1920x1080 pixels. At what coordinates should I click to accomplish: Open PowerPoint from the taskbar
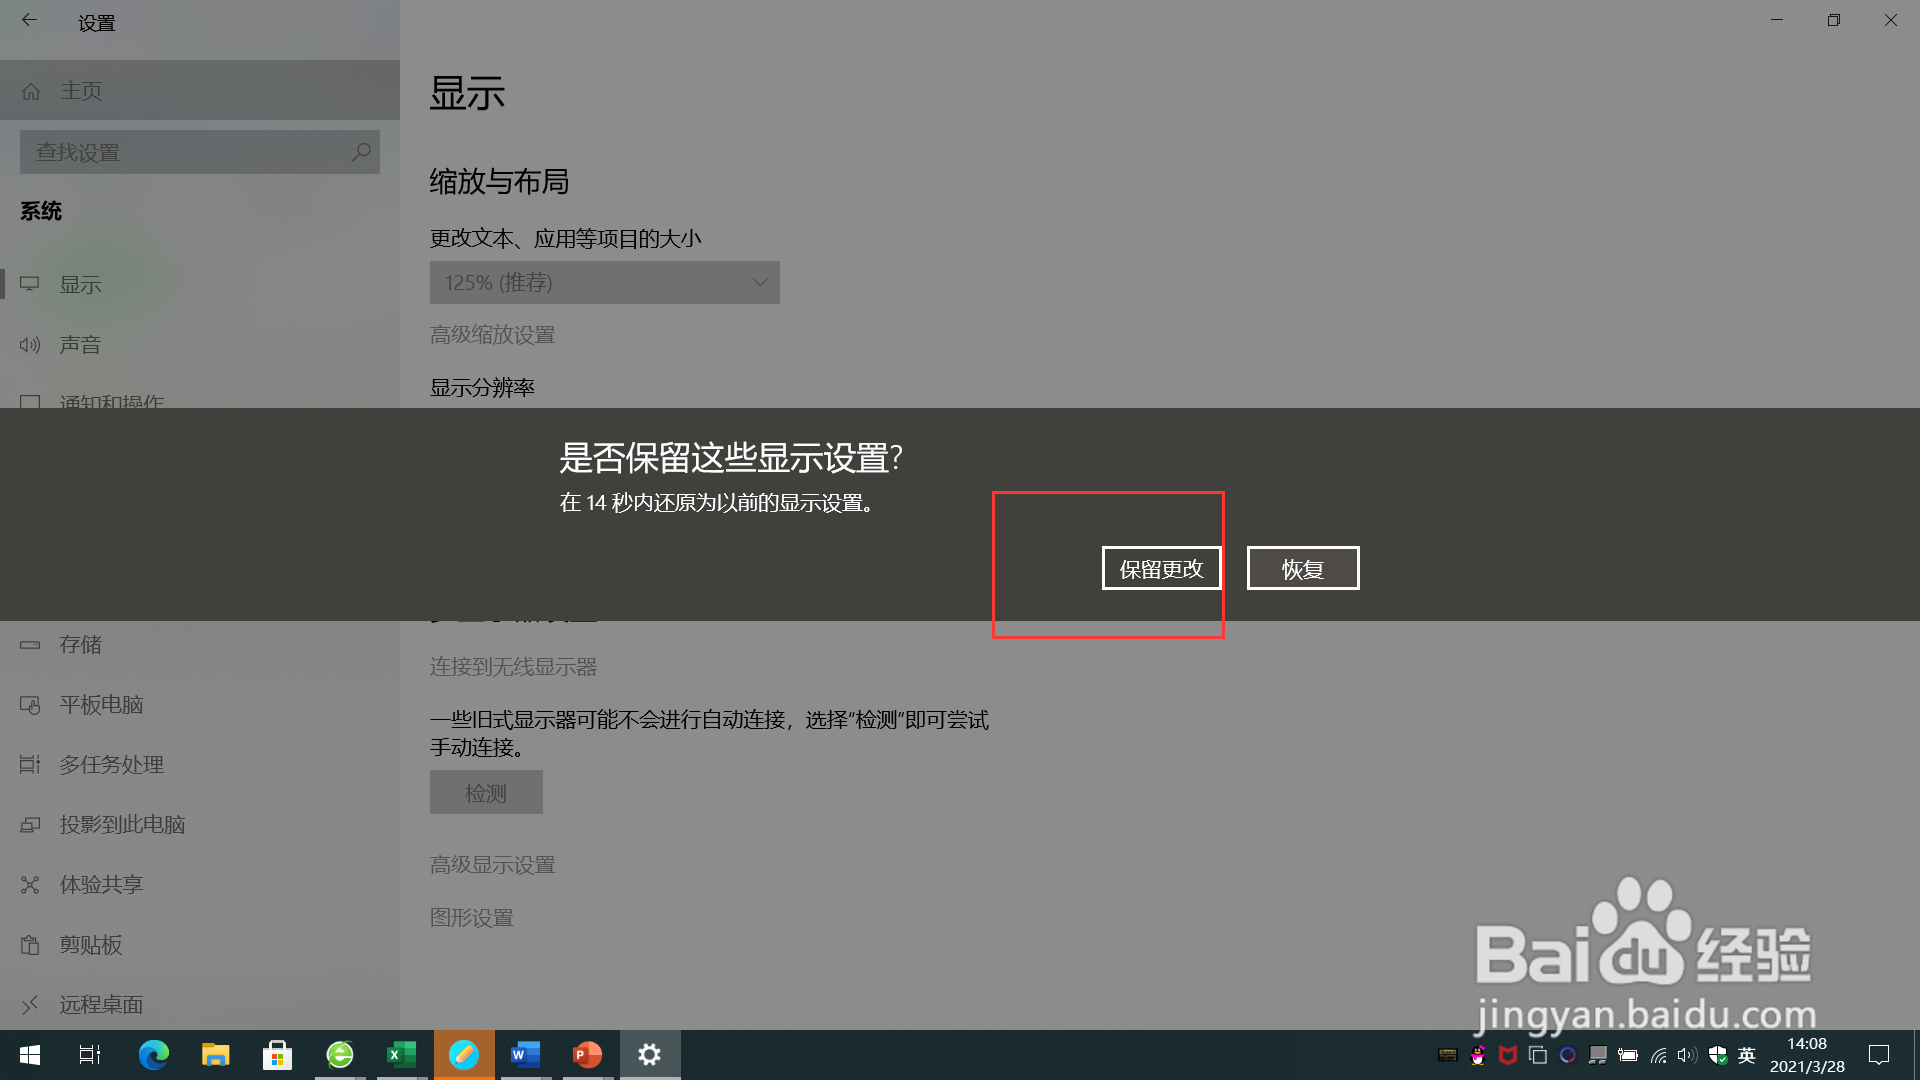click(x=587, y=1055)
